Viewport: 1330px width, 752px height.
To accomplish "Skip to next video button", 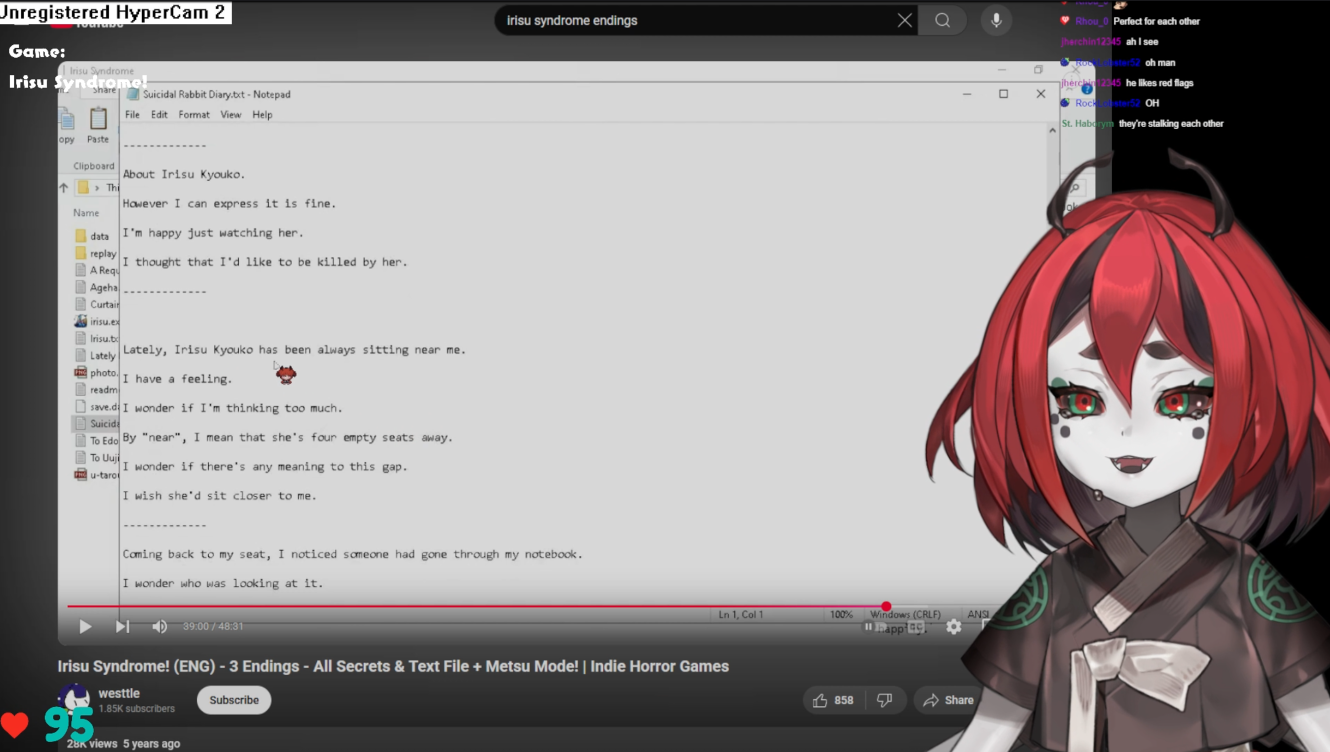I will coord(122,626).
